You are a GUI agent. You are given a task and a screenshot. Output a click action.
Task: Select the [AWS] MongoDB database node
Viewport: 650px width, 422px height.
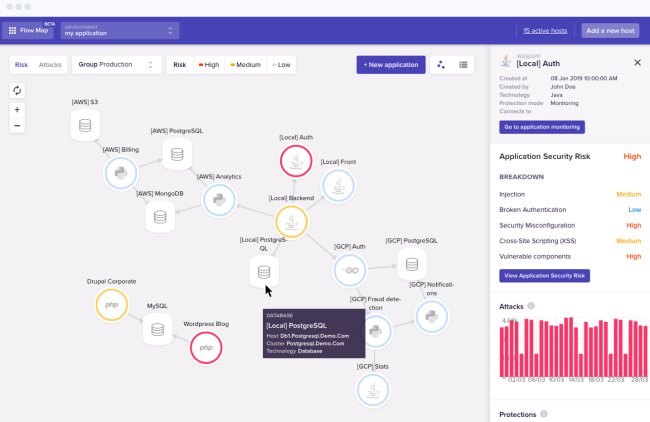tap(160, 217)
